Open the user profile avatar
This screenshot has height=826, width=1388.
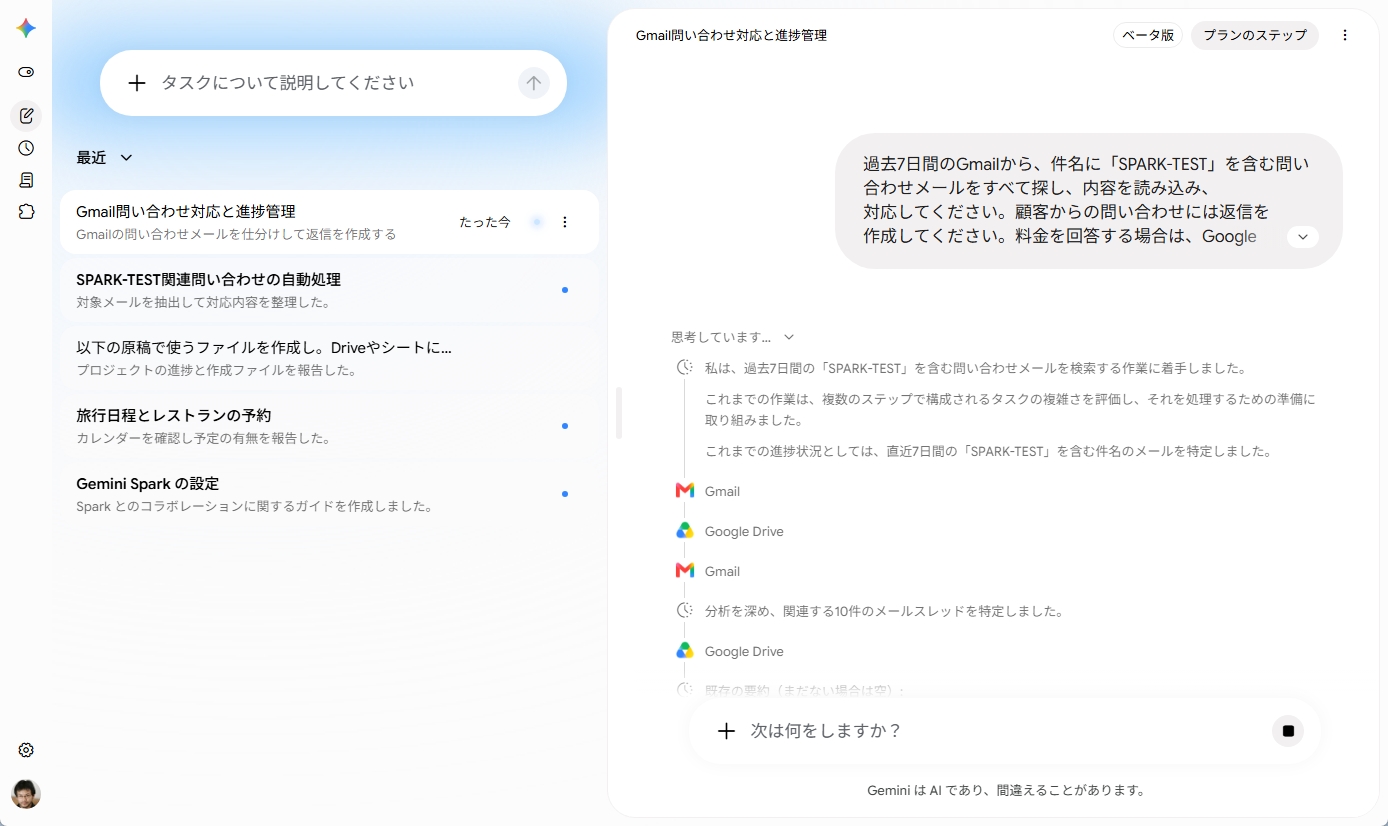pos(26,794)
